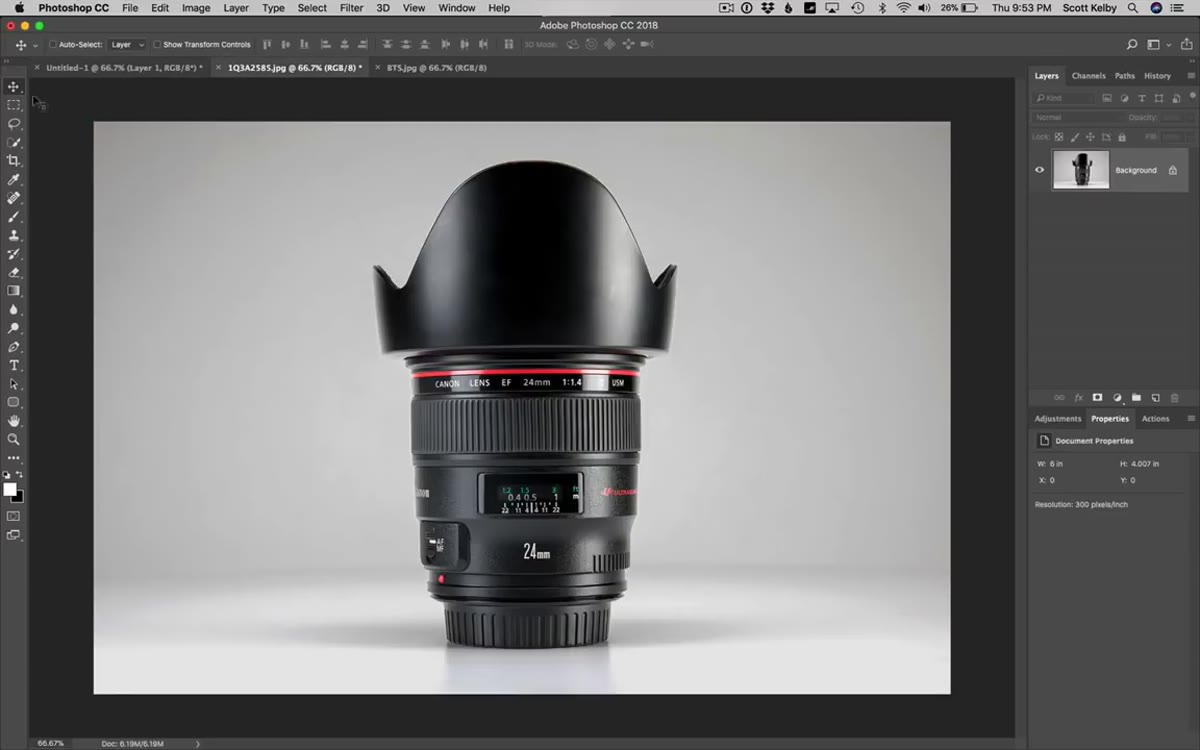This screenshot has width=1200, height=750.
Task: Select the Dodge tool
Action: tap(13, 328)
